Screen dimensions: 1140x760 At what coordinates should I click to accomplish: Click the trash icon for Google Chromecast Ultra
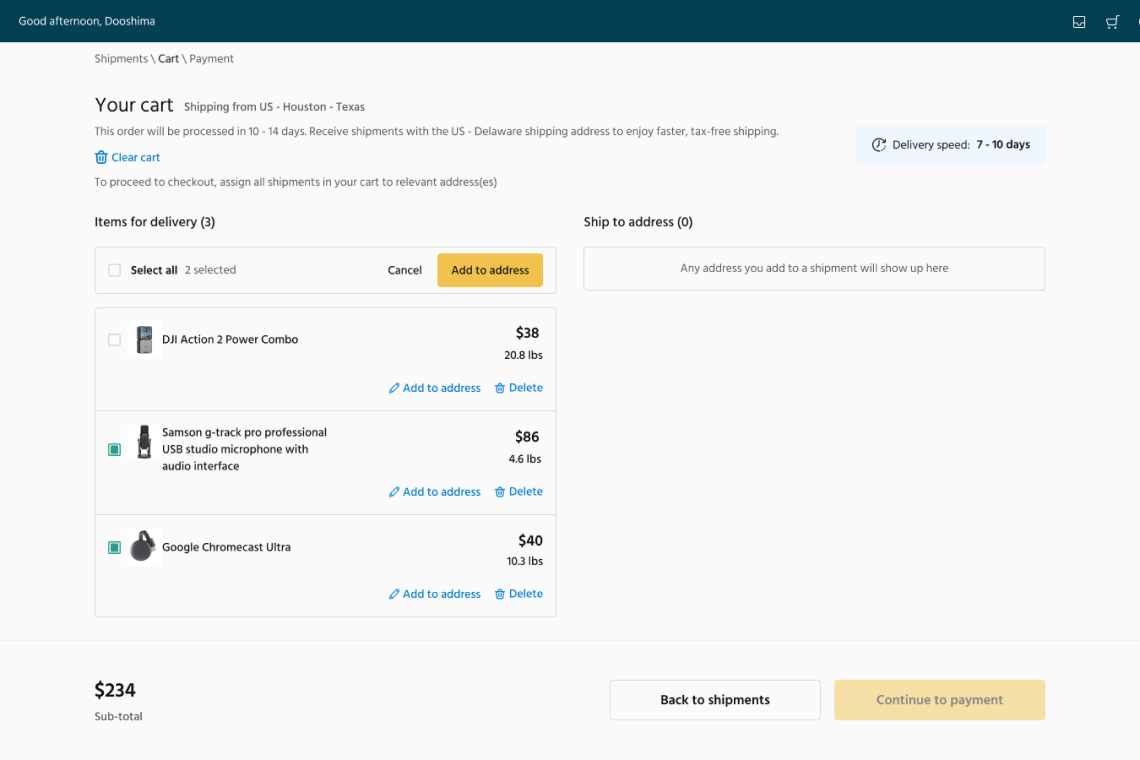499,594
